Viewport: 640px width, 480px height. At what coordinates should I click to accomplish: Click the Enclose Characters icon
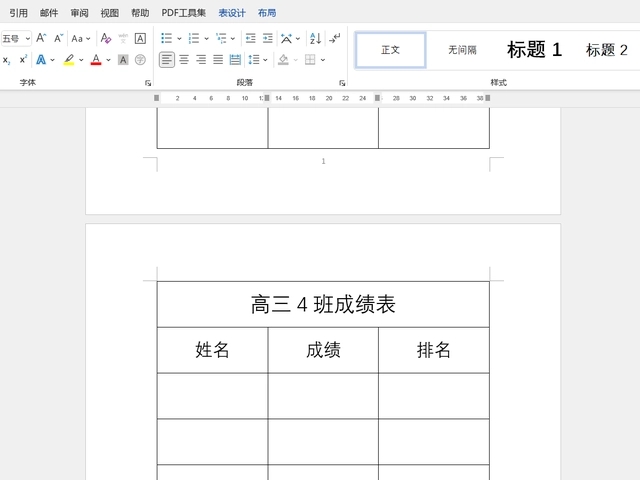pyautogui.click(x=140, y=60)
